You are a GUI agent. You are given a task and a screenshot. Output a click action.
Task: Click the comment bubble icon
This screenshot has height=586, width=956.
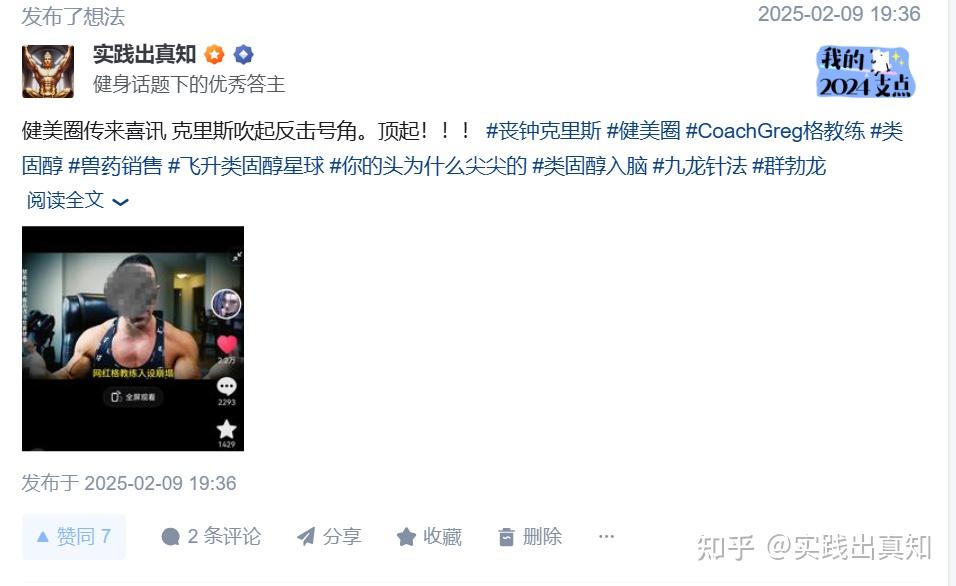pyautogui.click(x=171, y=537)
